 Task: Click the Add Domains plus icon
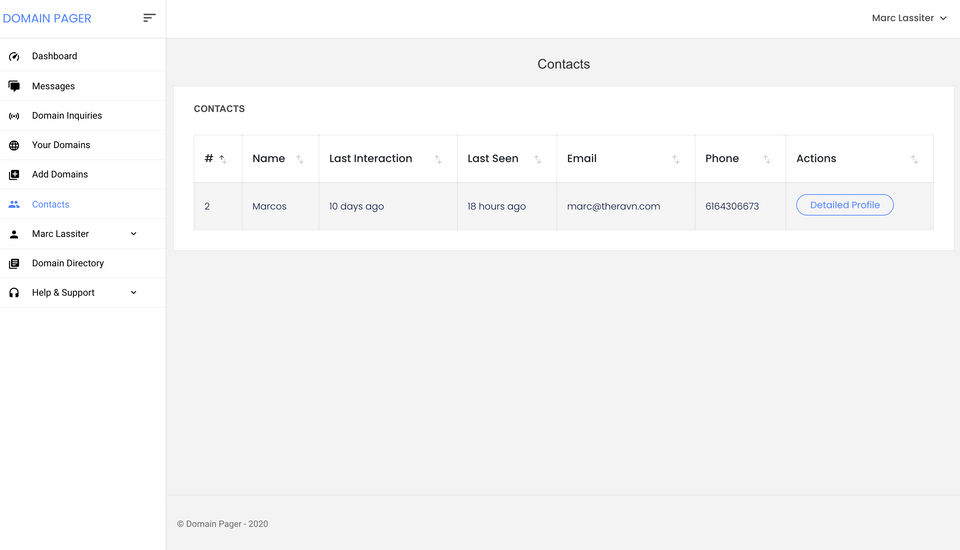click(14, 175)
